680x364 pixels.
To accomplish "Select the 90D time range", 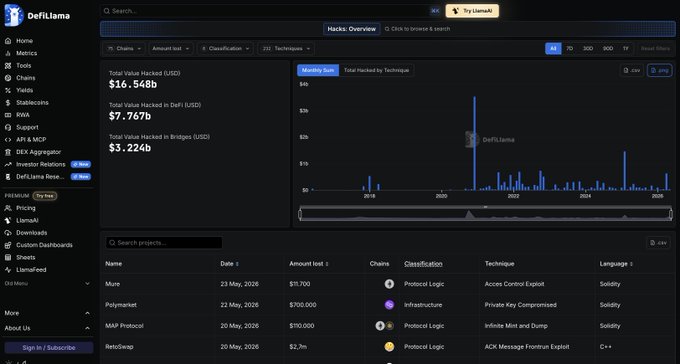I will tap(608, 49).
